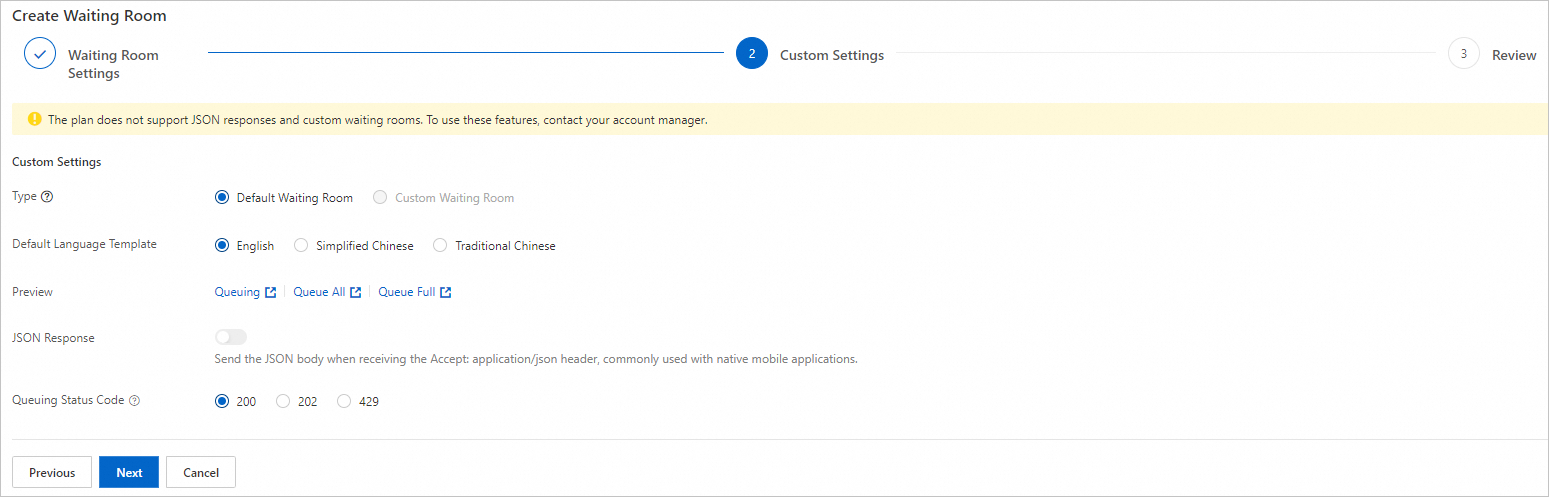The image size is (1549, 497).
Task: Open the Queuing preview external-link icon
Action: 270,293
